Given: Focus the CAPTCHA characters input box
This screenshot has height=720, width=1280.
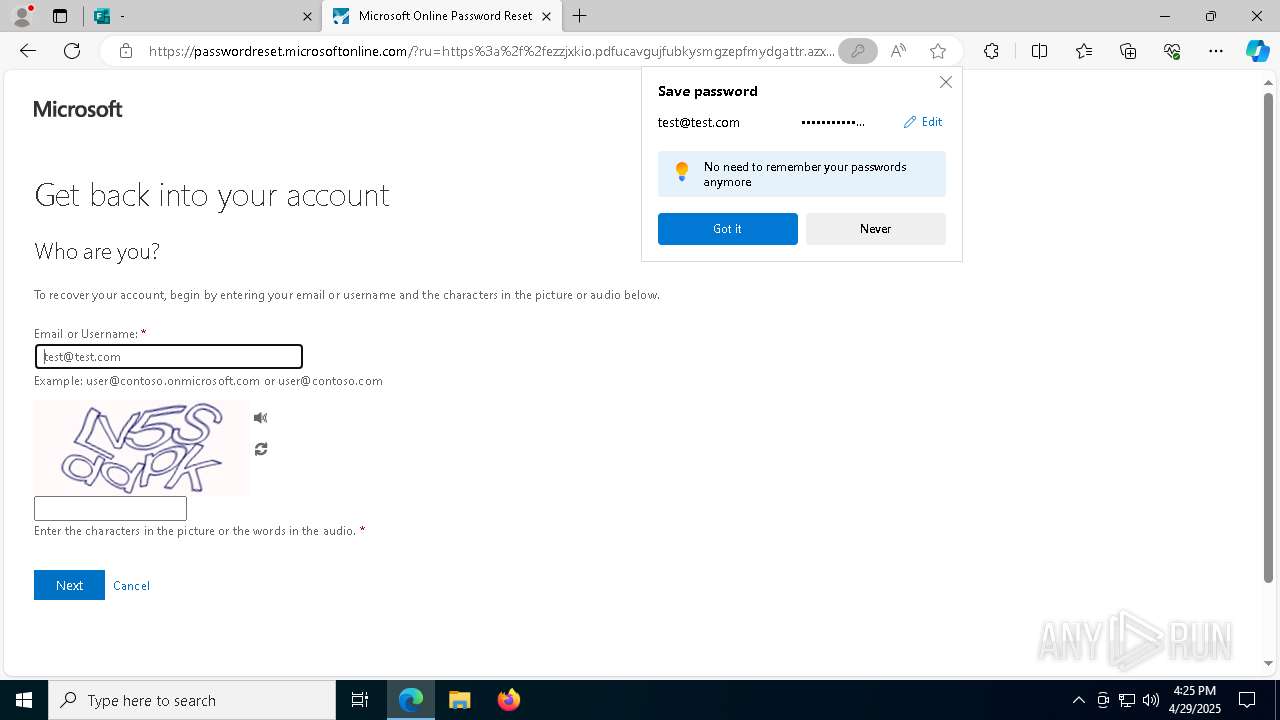Looking at the screenshot, I should [110, 508].
